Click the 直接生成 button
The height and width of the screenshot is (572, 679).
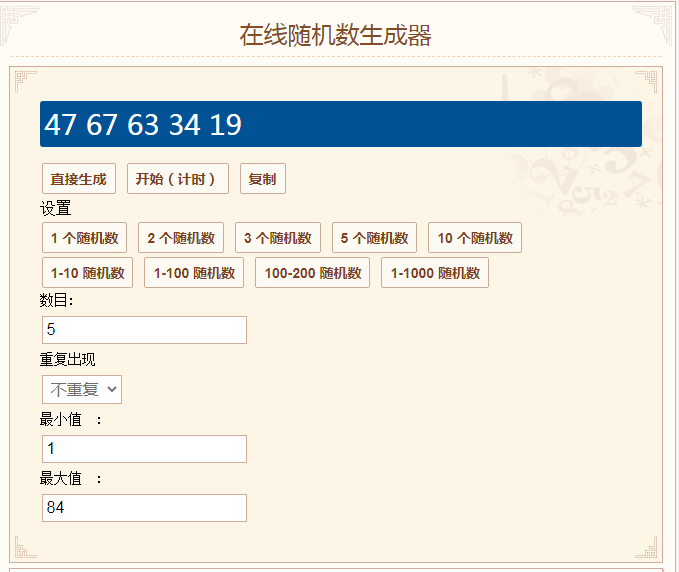coord(78,179)
